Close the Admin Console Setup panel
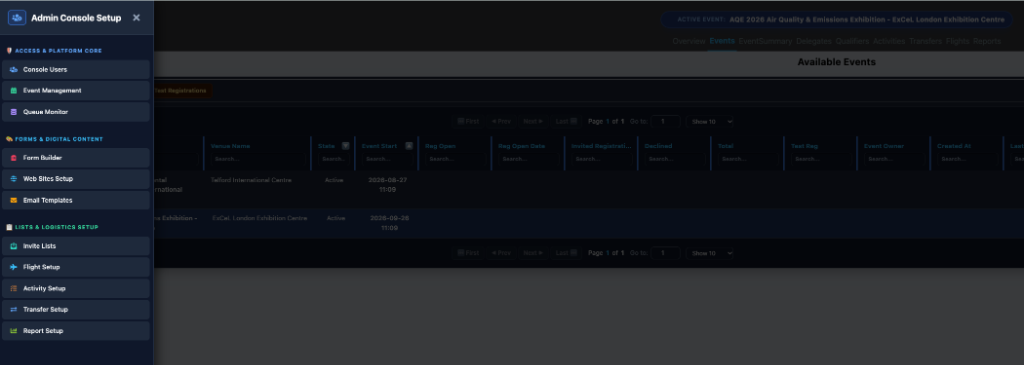 point(136,18)
